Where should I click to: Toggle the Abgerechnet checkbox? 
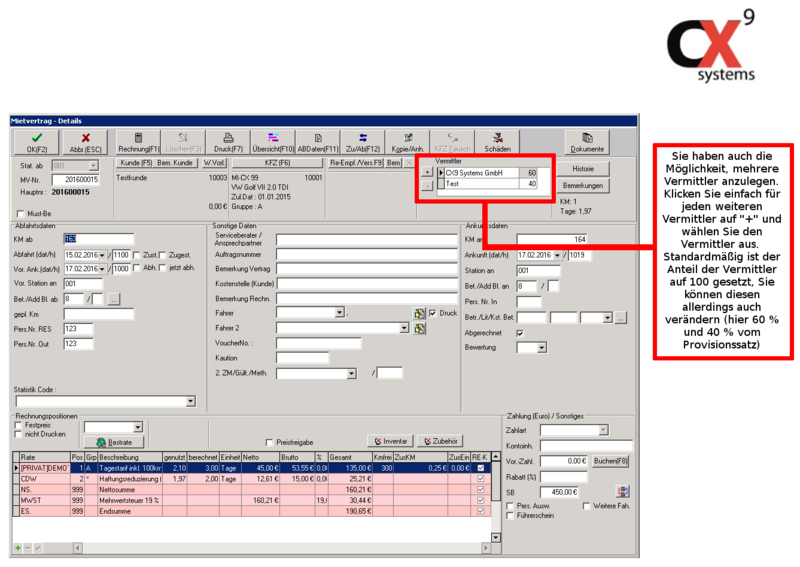pyautogui.click(x=519, y=332)
